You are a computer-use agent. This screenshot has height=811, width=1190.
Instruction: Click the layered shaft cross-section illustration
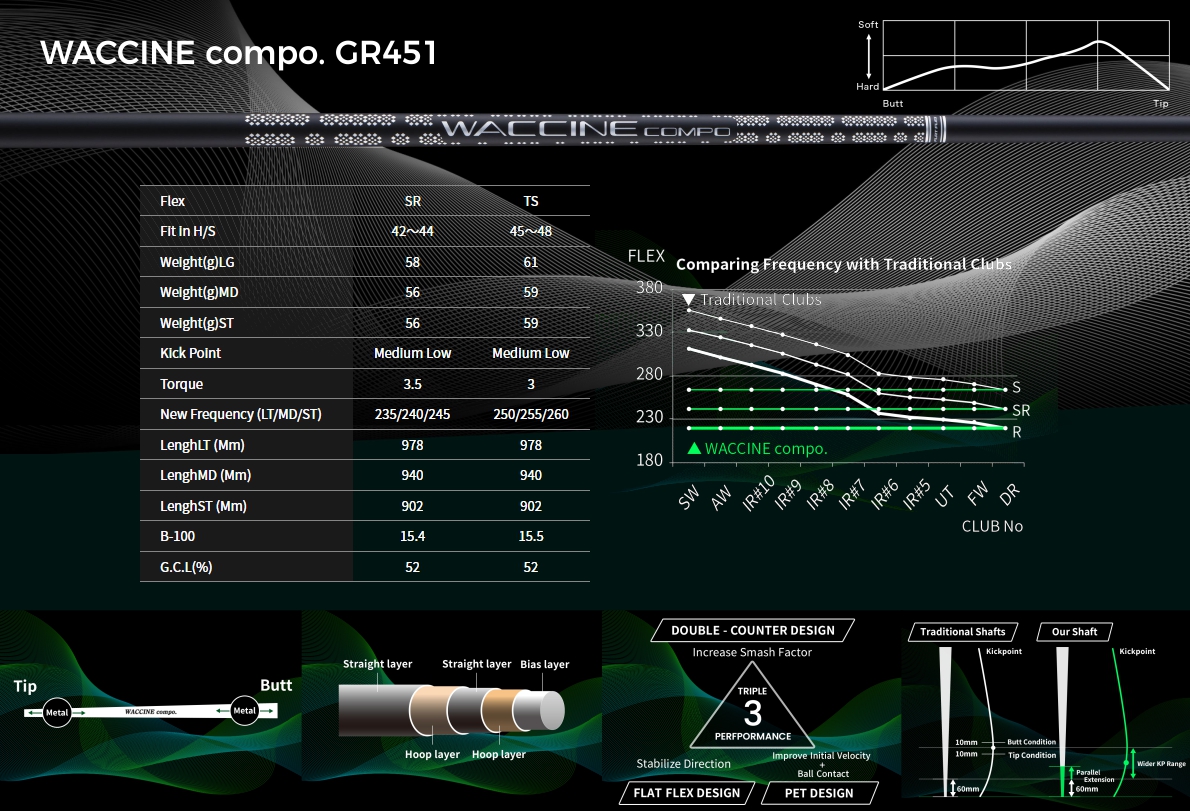pyautogui.click(x=452, y=710)
